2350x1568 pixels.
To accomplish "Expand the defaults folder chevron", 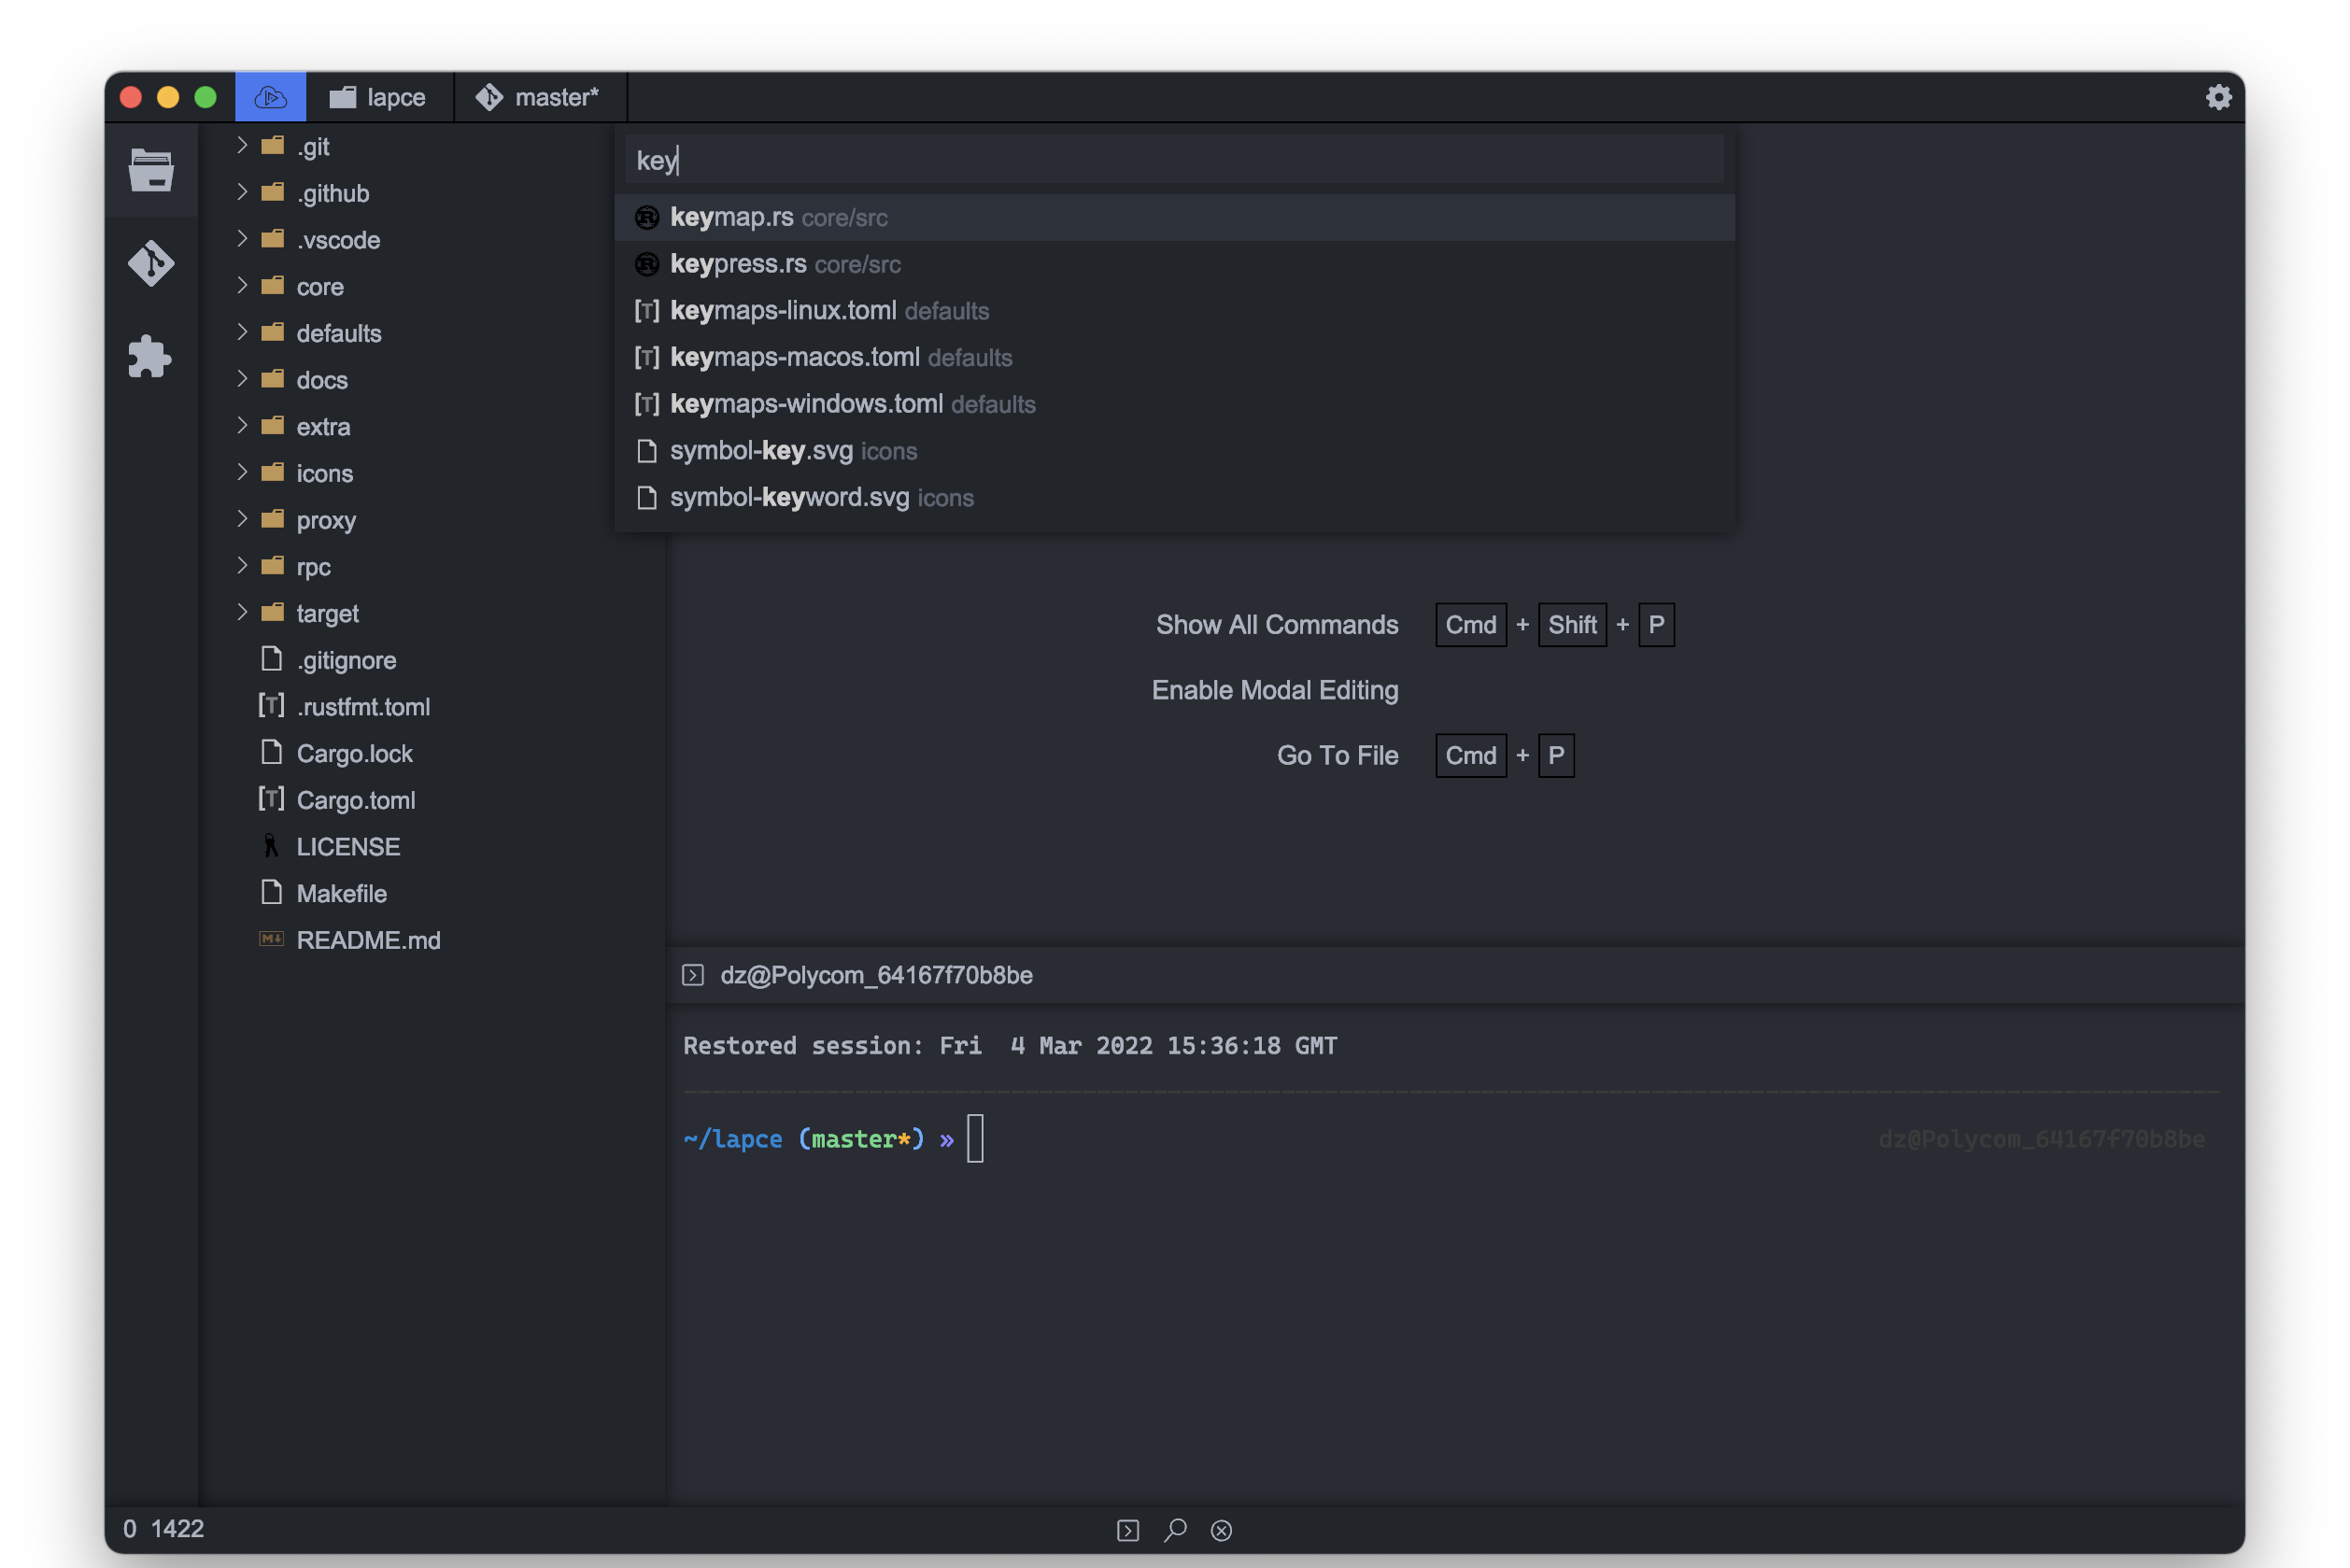I will pyautogui.click(x=242, y=332).
